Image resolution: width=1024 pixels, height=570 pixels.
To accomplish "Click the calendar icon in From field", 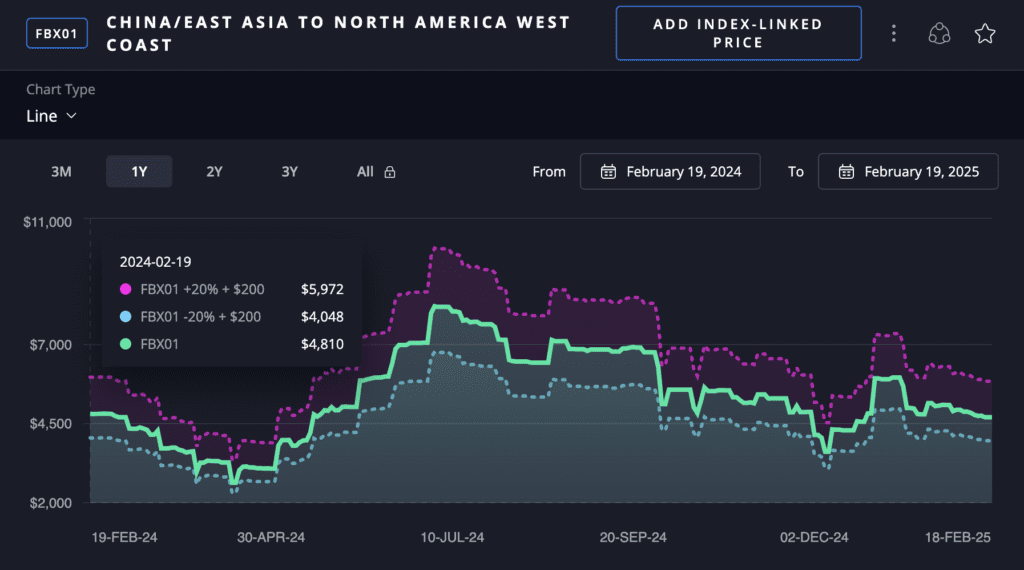I will click(608, 172).
